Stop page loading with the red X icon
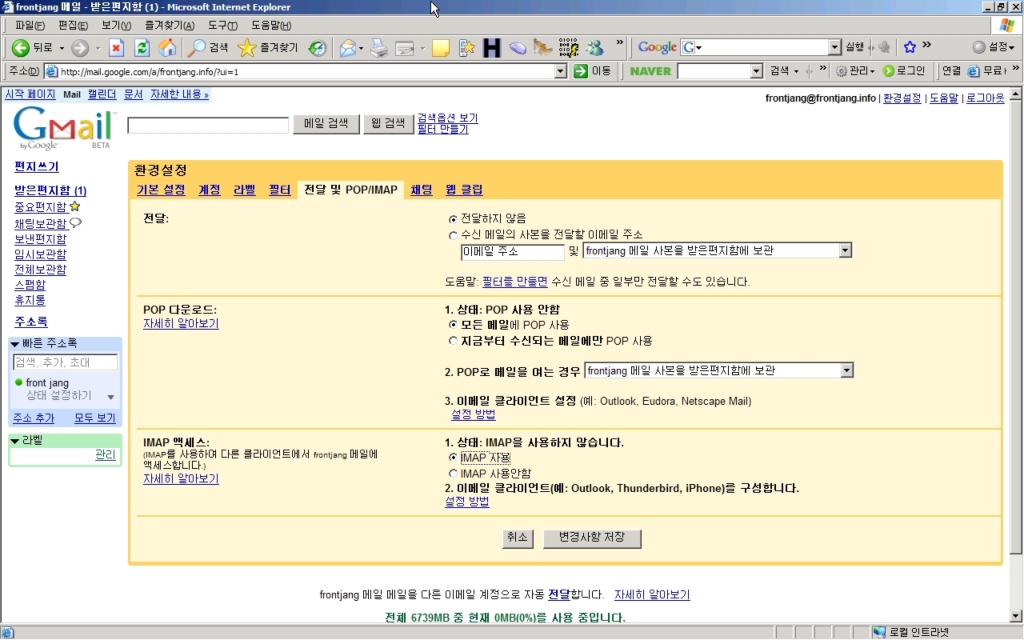Screen dimensions: 1024x640 [x=116, y=48]
